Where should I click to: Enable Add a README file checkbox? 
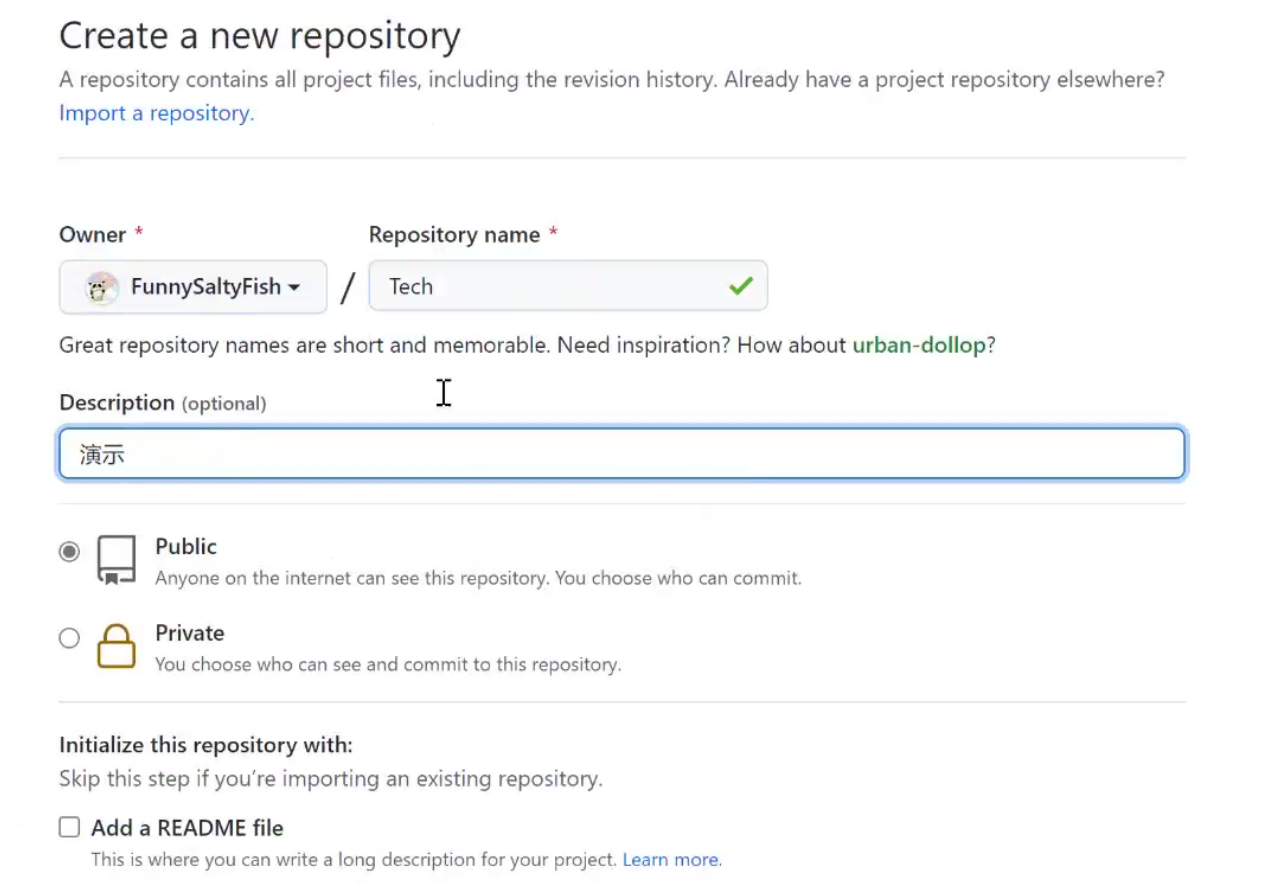pos(69,827)
